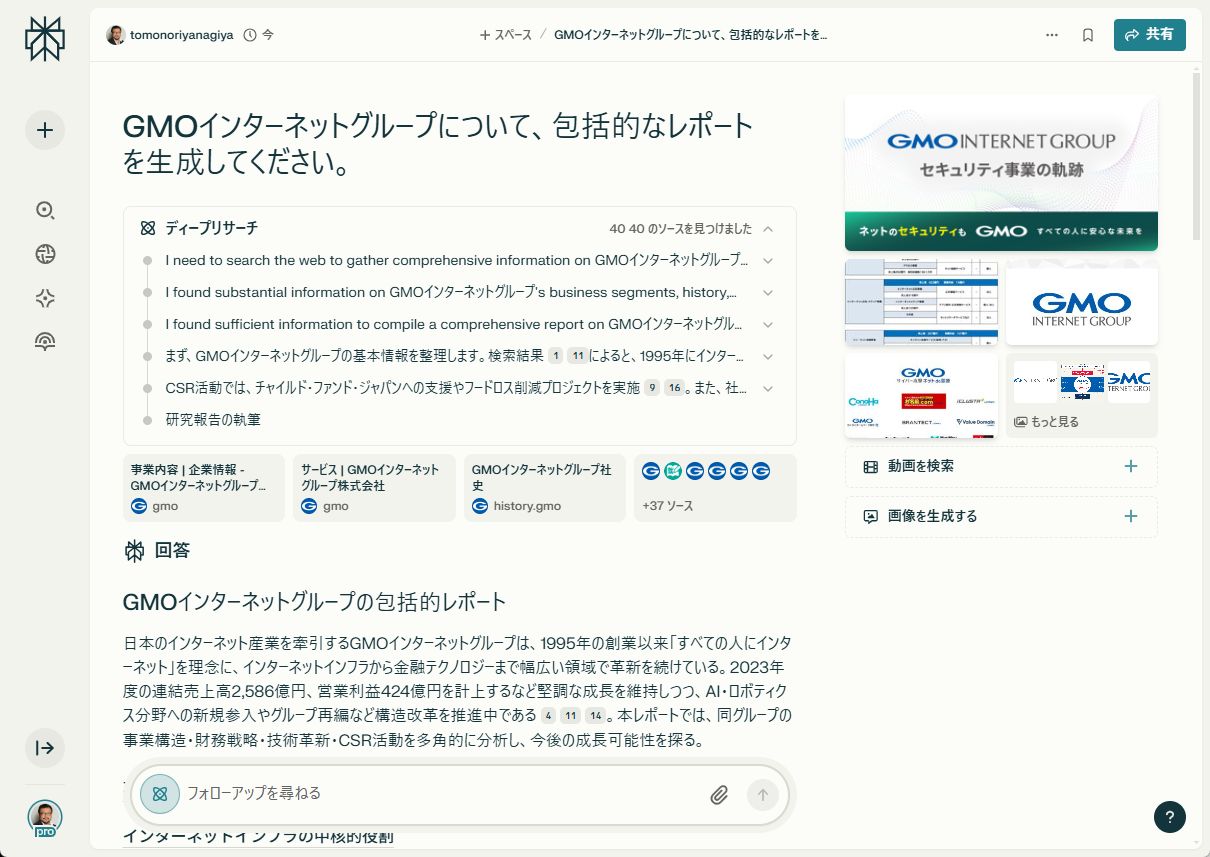This screenshot has width=1210, height=857.
Task: Open the Discover globe icon in sidebar
Action: [44, 254]
